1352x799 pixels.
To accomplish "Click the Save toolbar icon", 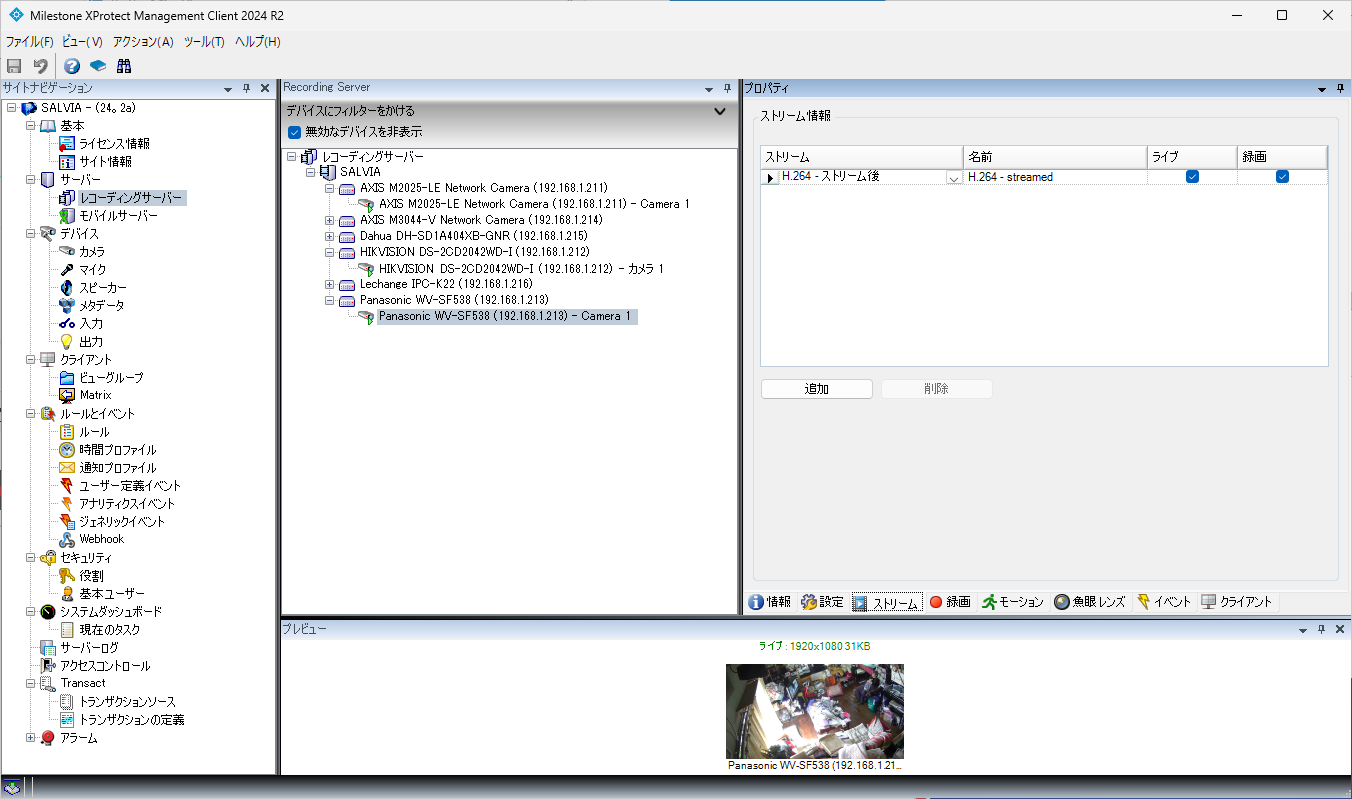I will [14, 66].
